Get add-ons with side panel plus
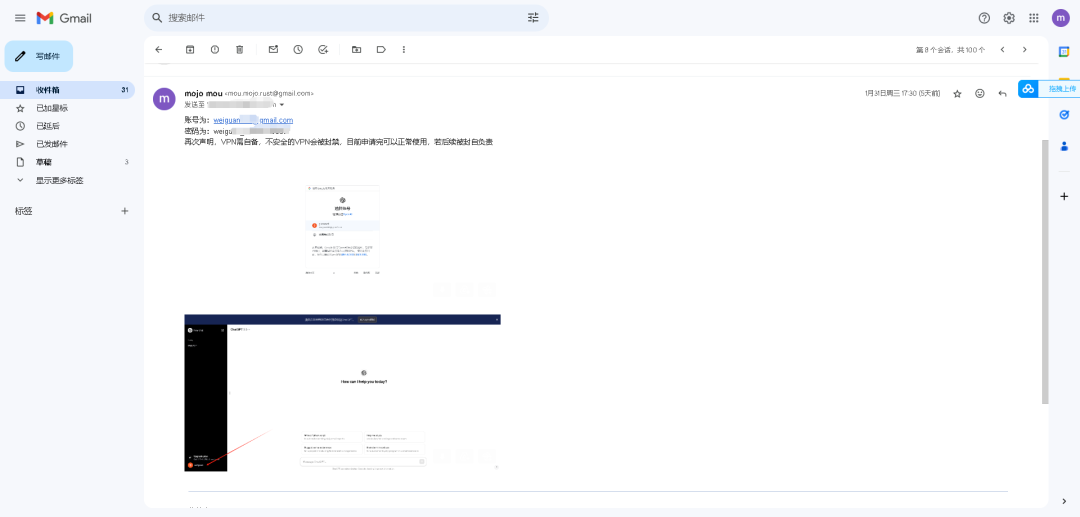 pyautogui.click(x=1064, y=196)
